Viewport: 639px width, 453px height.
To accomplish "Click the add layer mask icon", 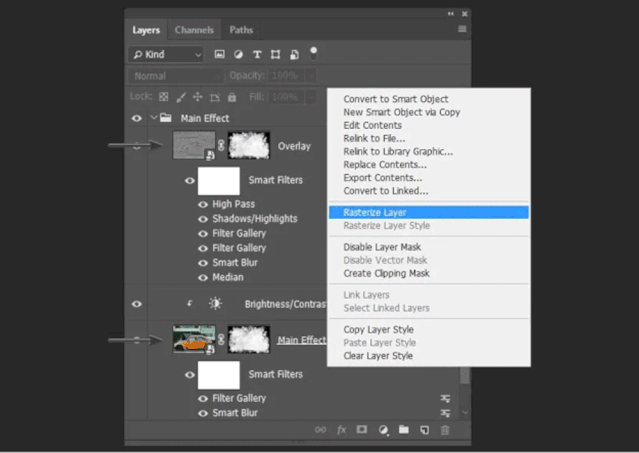I will tap(362, 429).
